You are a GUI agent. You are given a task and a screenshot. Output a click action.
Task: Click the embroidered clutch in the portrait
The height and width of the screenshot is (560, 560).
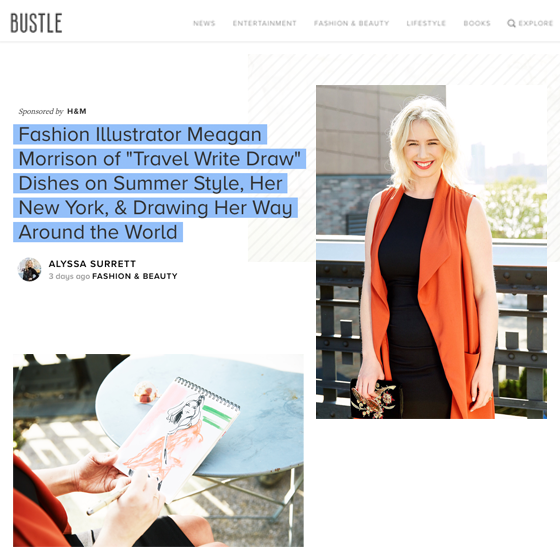coord(376,399)
